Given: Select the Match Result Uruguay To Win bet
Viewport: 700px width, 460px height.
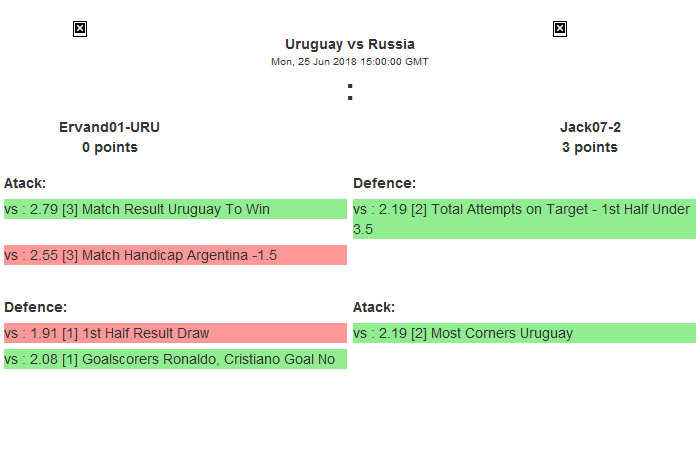Looking at the screenshot, I should click(x=175, y=209).
